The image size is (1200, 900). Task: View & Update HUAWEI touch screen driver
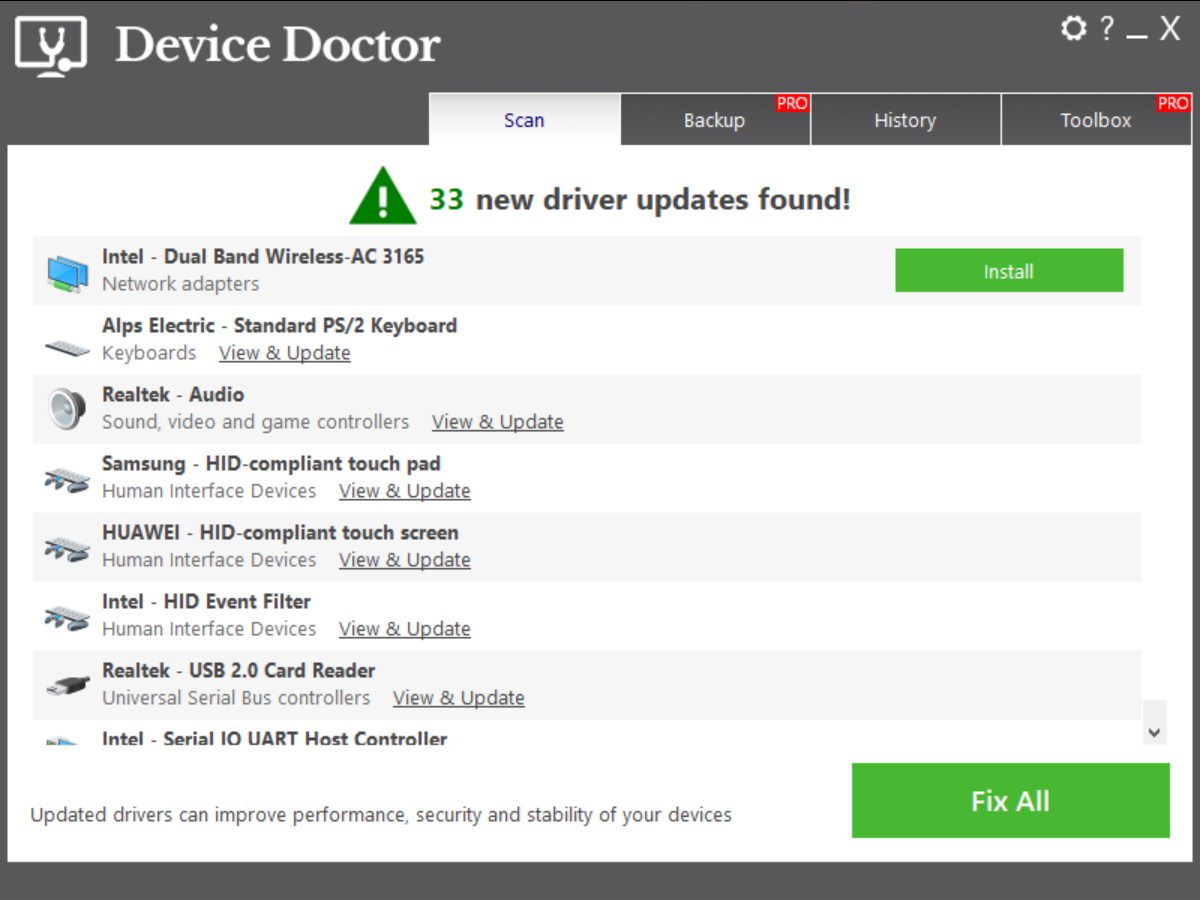pyautogui.click(x=405, y=560)
